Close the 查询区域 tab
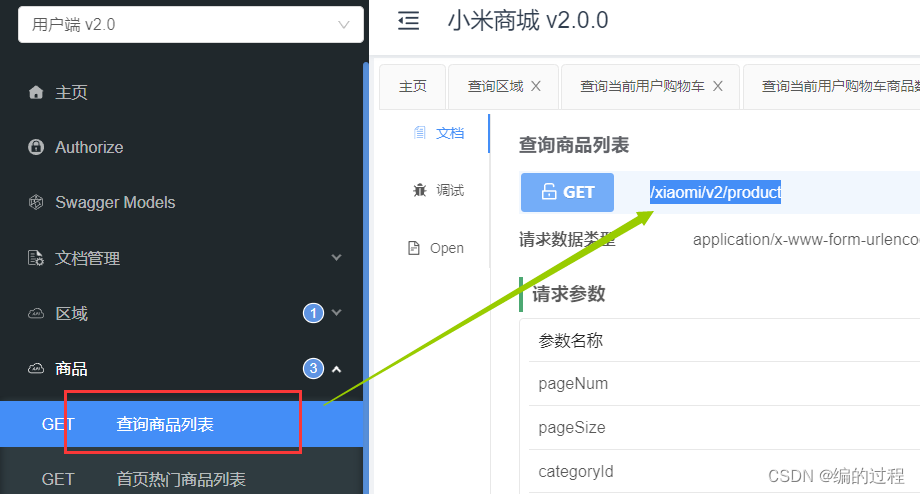This screenshot has height=494, width=920. [x=536, y=86]
